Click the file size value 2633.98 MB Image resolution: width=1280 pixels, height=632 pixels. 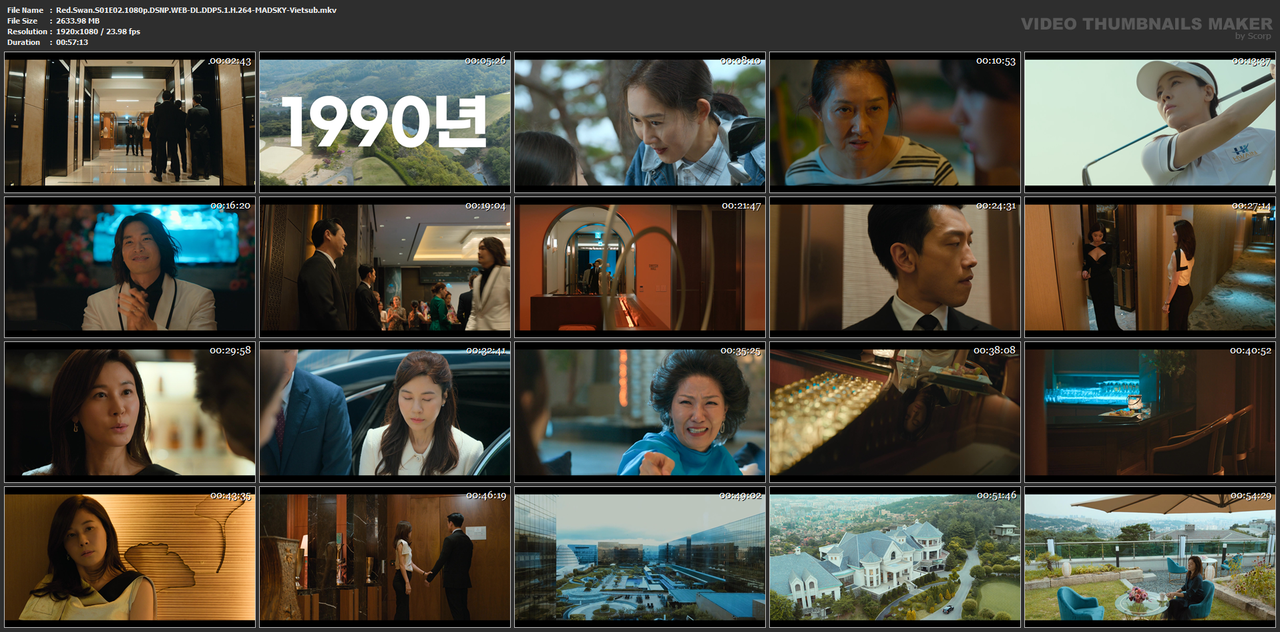point(78,20)
